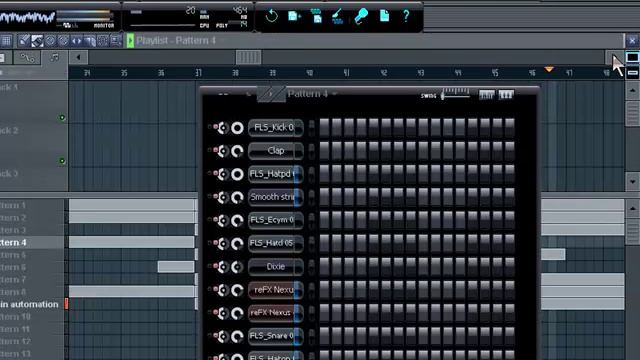Open the FLS_Hatpd channel settings

(276, 174)
